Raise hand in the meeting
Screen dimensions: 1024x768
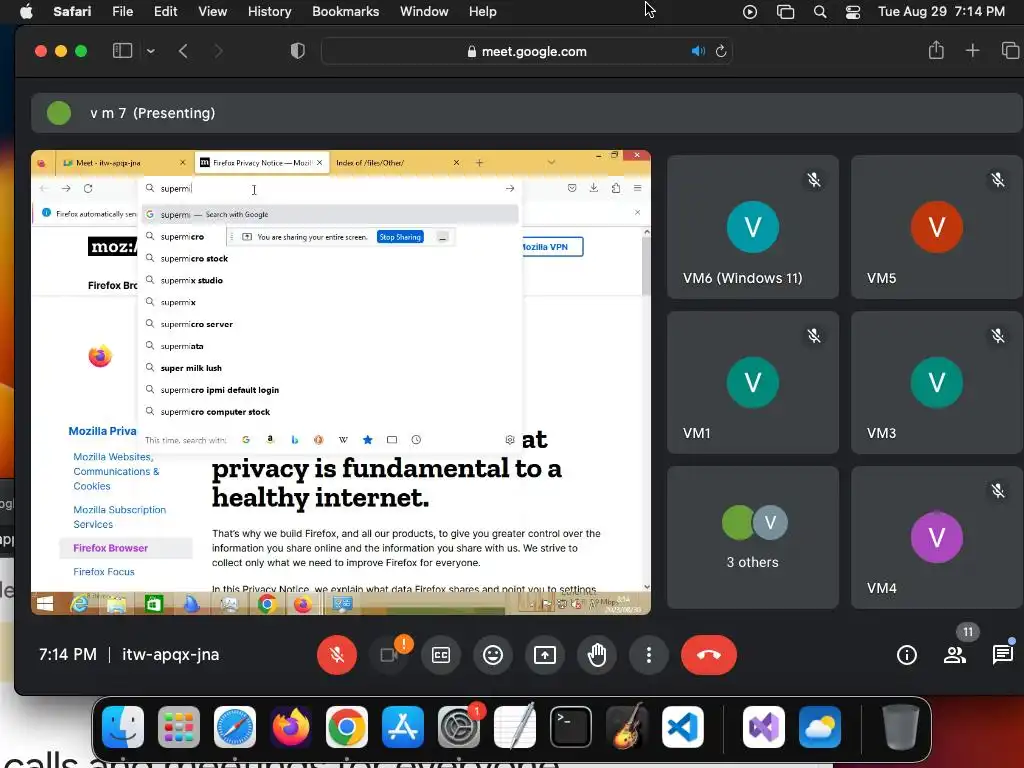[x=597, y=654]
